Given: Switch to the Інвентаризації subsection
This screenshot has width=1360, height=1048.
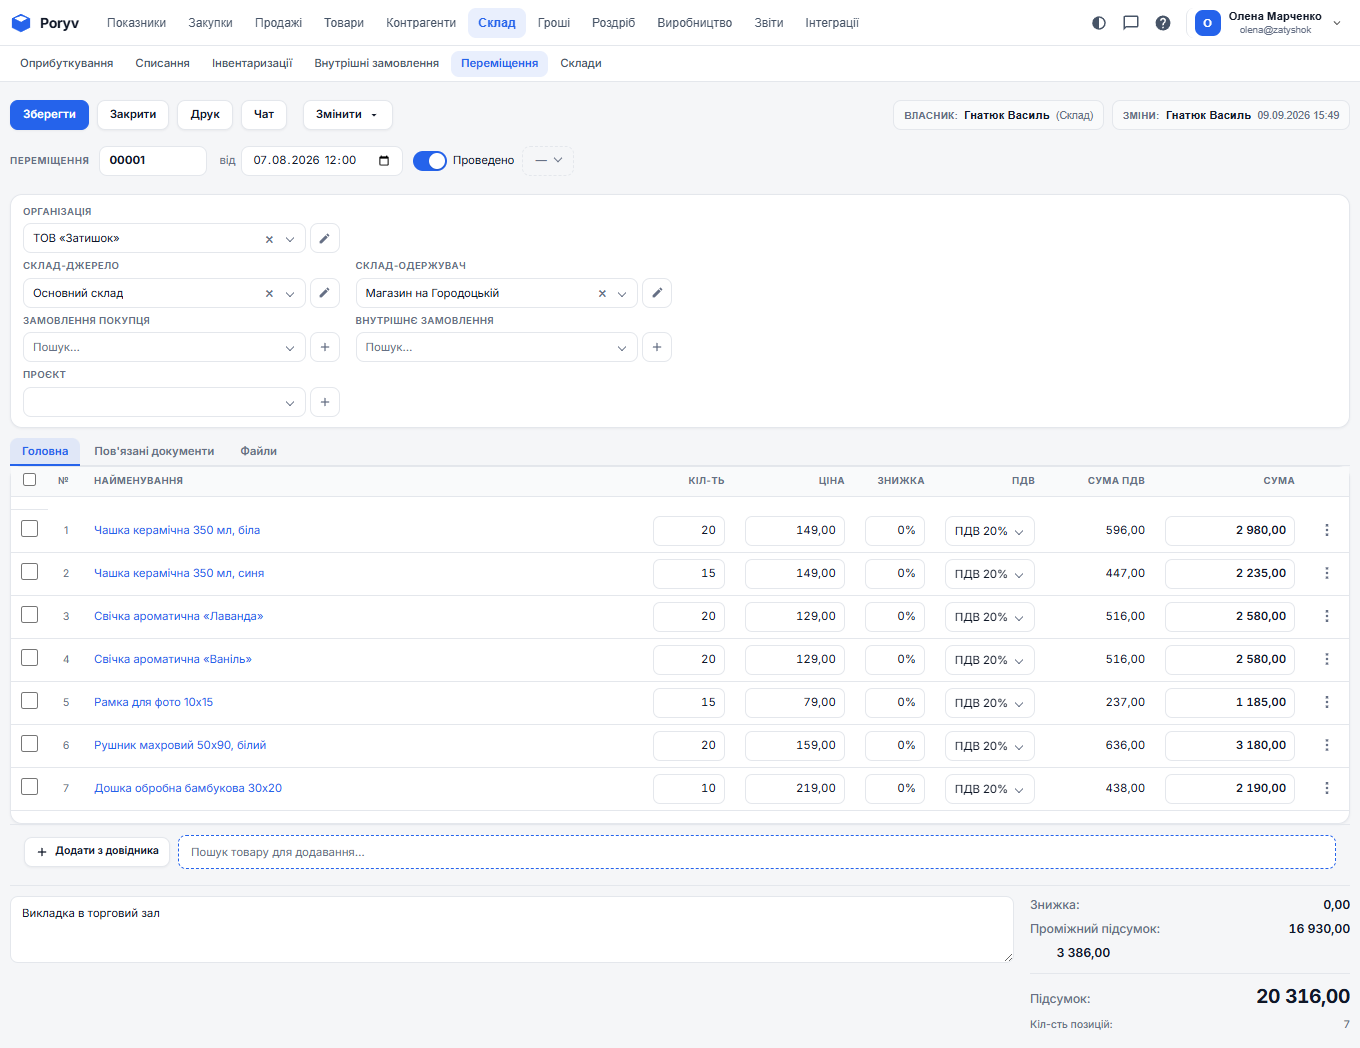Looking at the screenshot, I should (252, 64).
